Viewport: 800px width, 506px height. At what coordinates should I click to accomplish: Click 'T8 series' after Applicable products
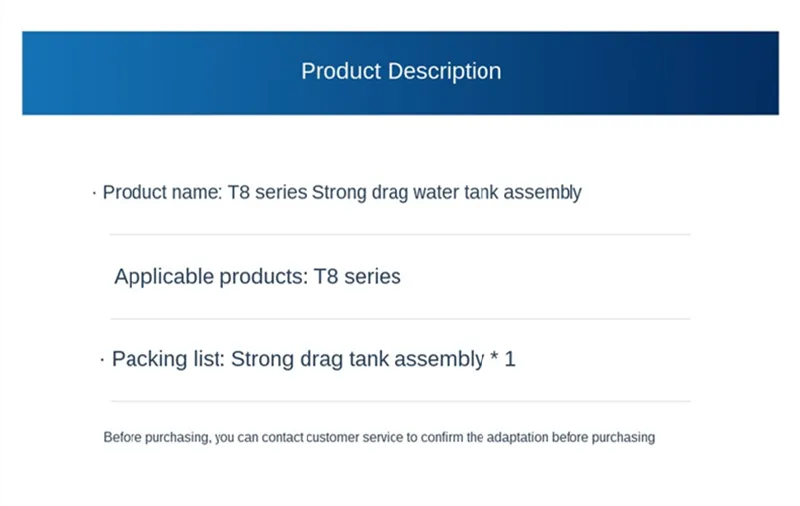pos(357,276)
